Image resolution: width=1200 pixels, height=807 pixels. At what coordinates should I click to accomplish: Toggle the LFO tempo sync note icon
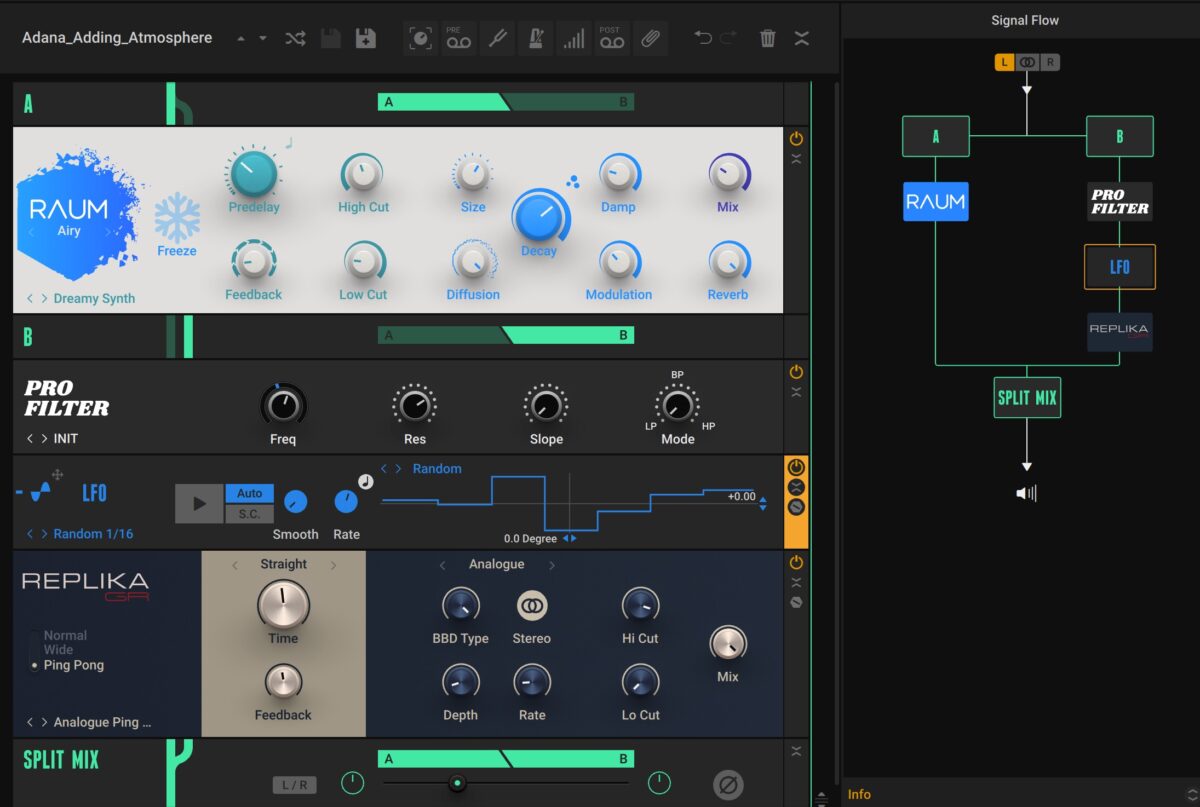click(365, 481)
